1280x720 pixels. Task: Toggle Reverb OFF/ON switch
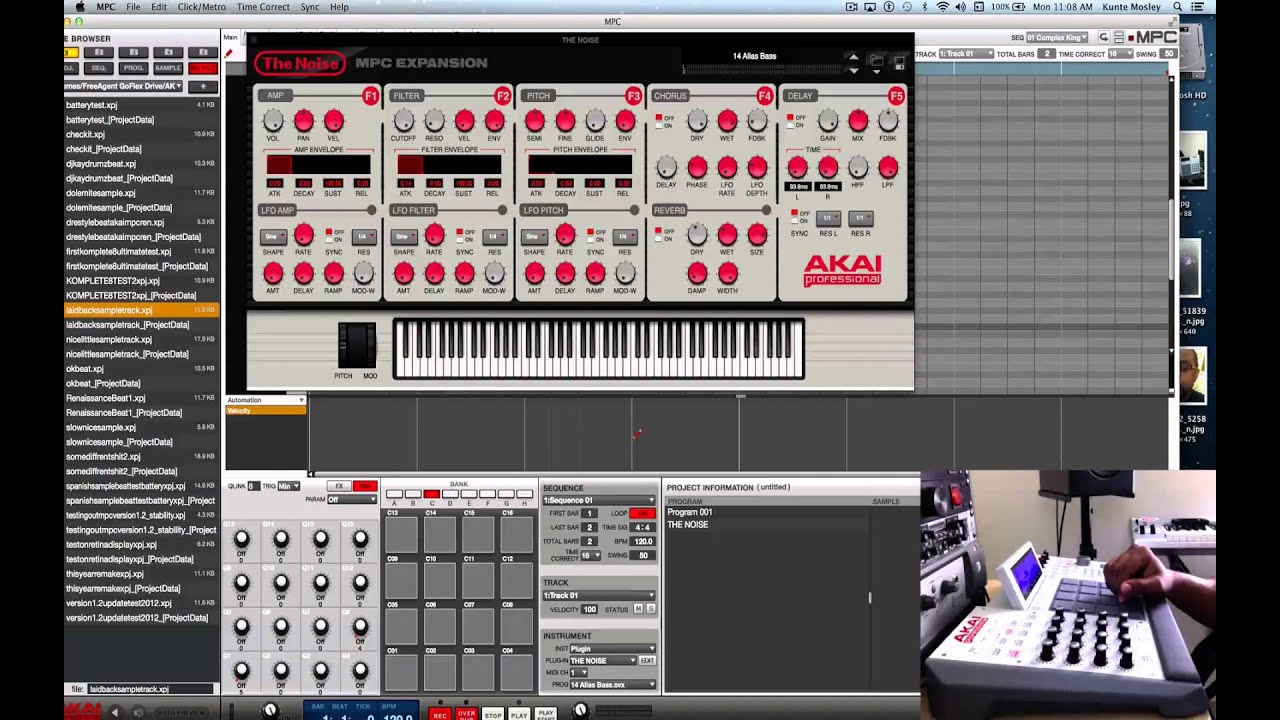tap(658, 234)
